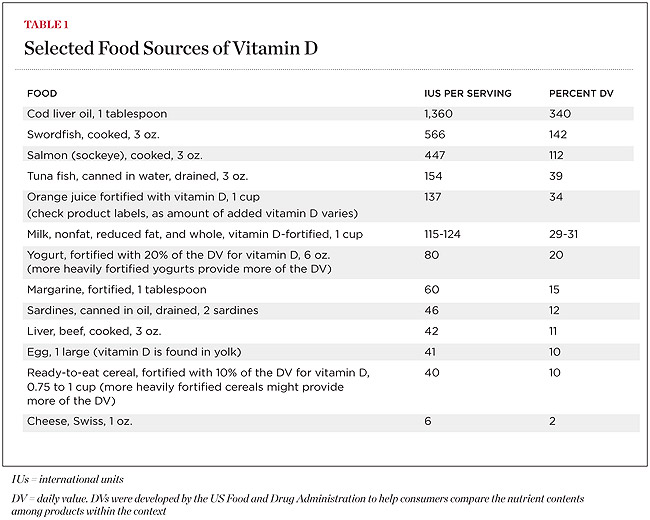650x520 pixels.
Task: Select the "PERCENT DV" column header
Action: 579,93
